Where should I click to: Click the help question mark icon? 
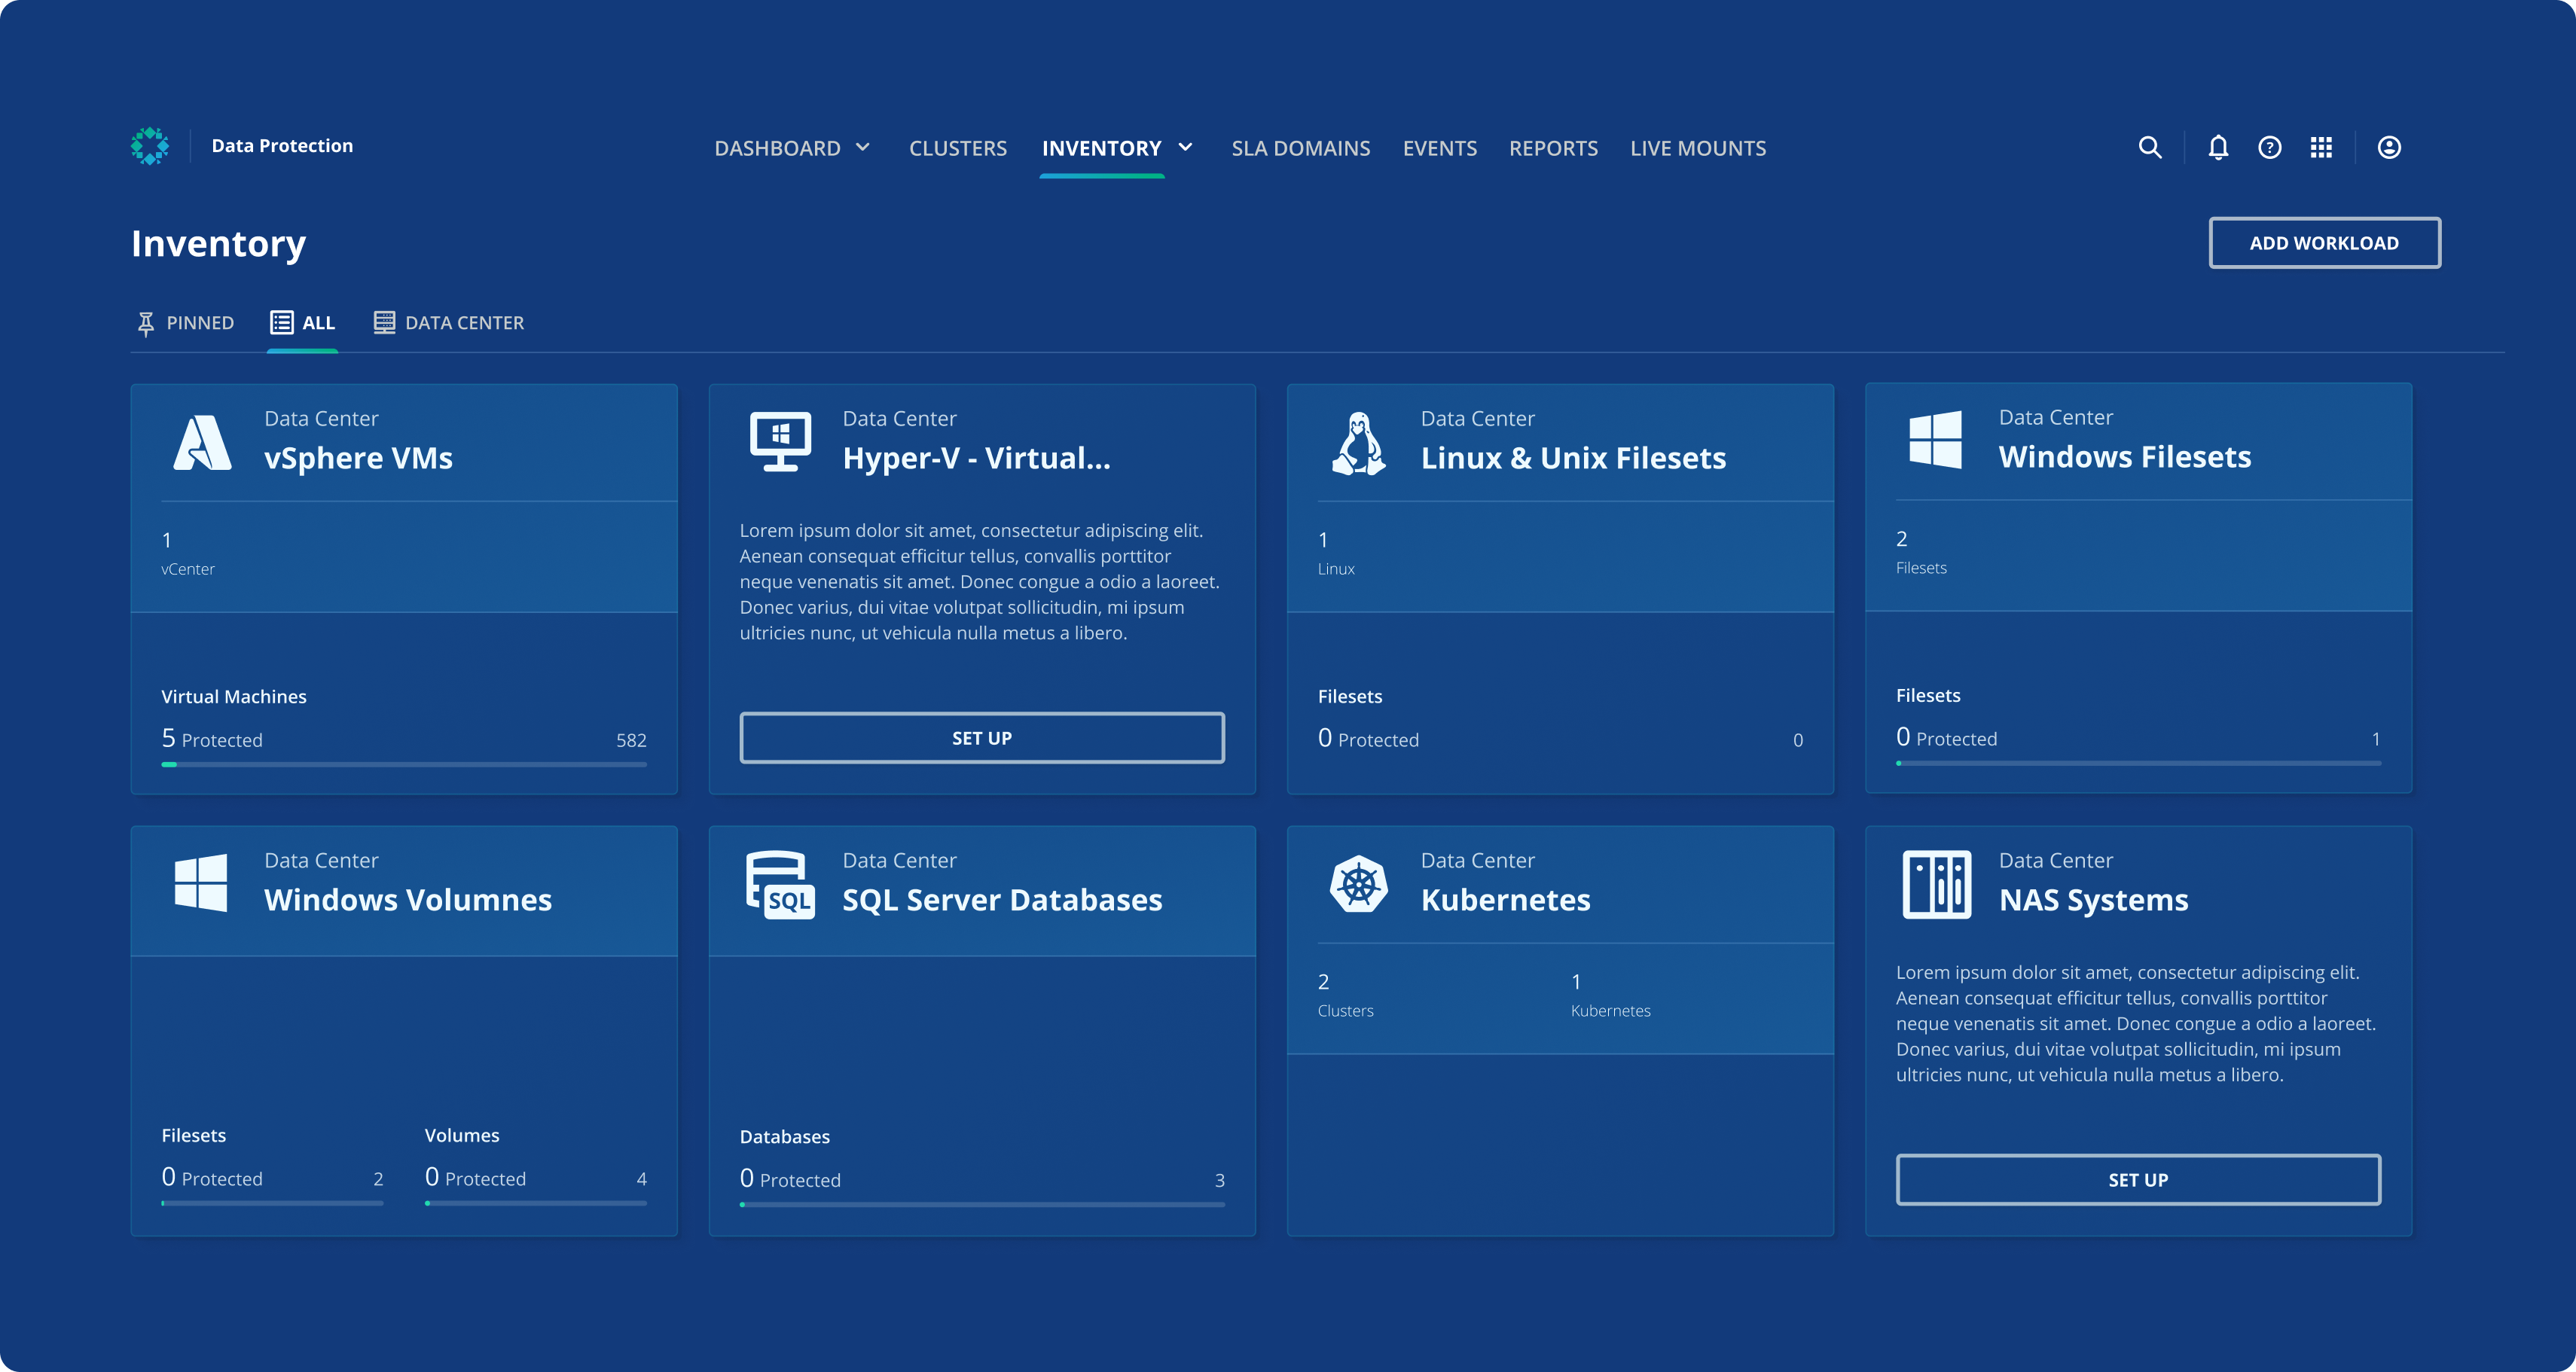point(2270,147)
